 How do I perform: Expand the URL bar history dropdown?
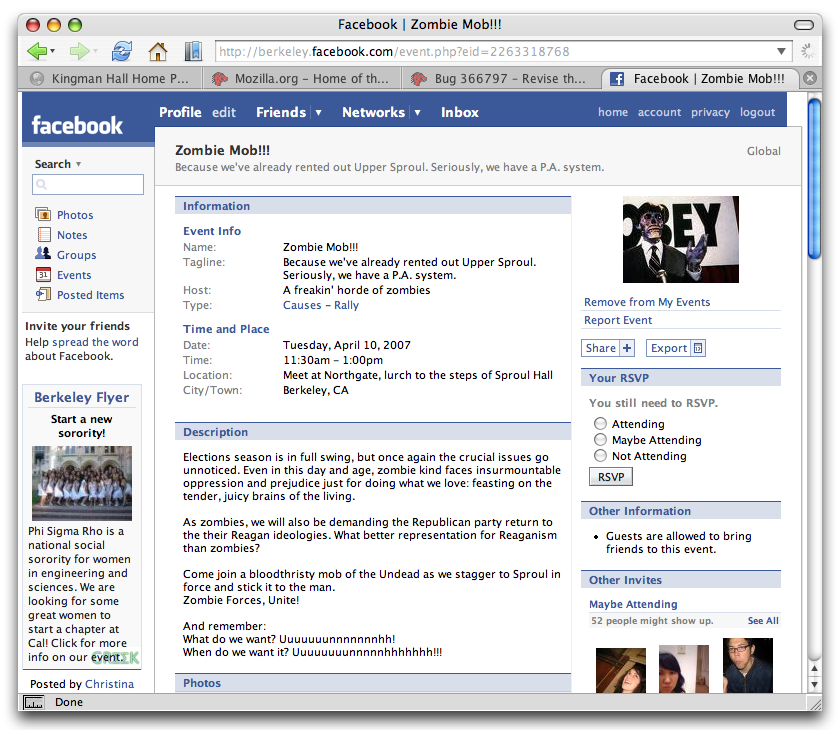[782, 51]
